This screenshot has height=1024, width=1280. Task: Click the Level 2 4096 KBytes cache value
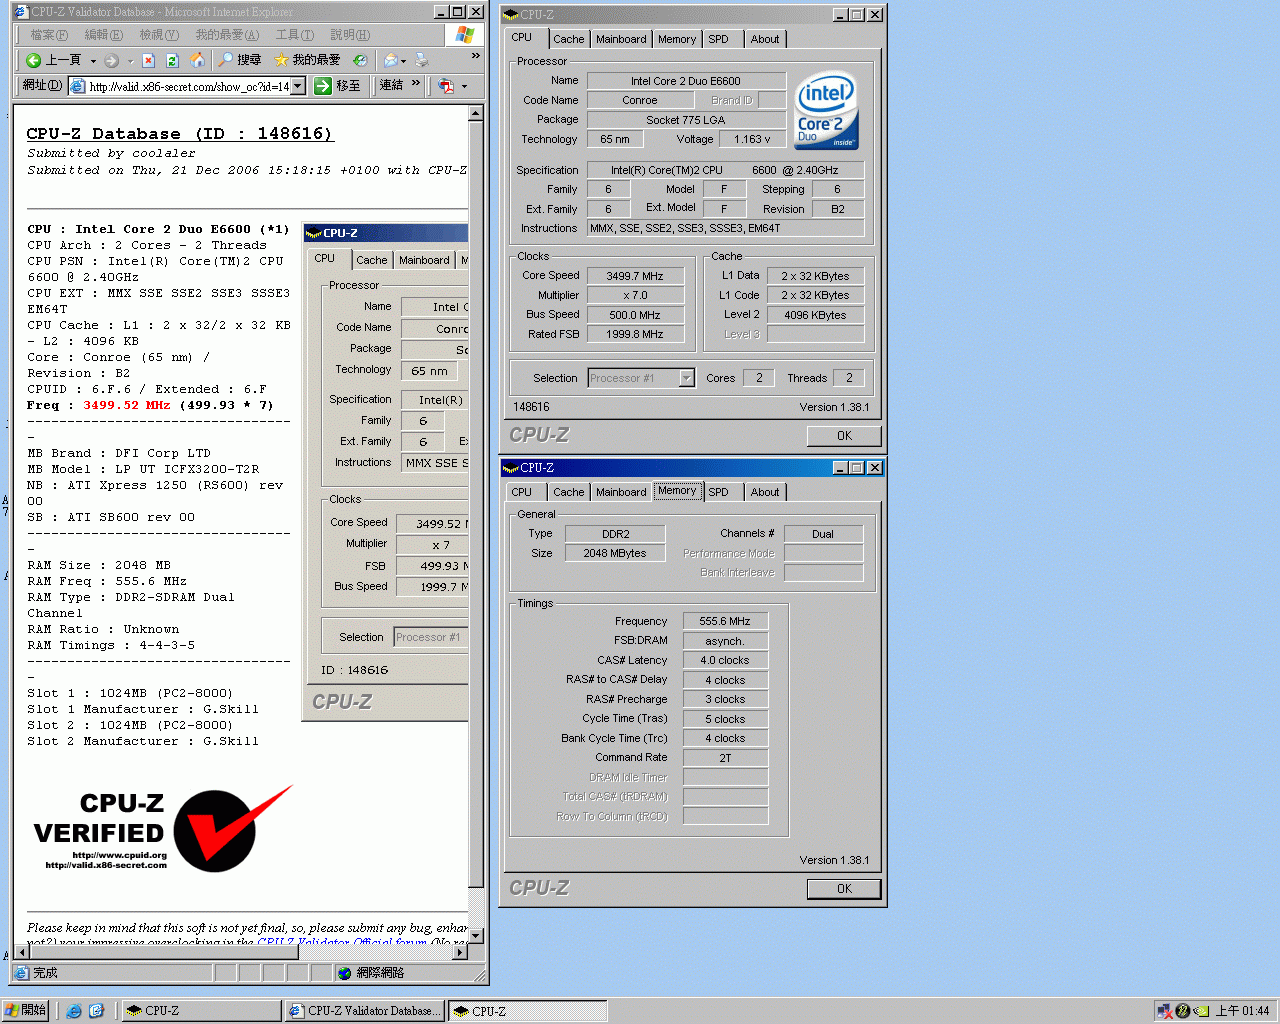coord(815,315)
